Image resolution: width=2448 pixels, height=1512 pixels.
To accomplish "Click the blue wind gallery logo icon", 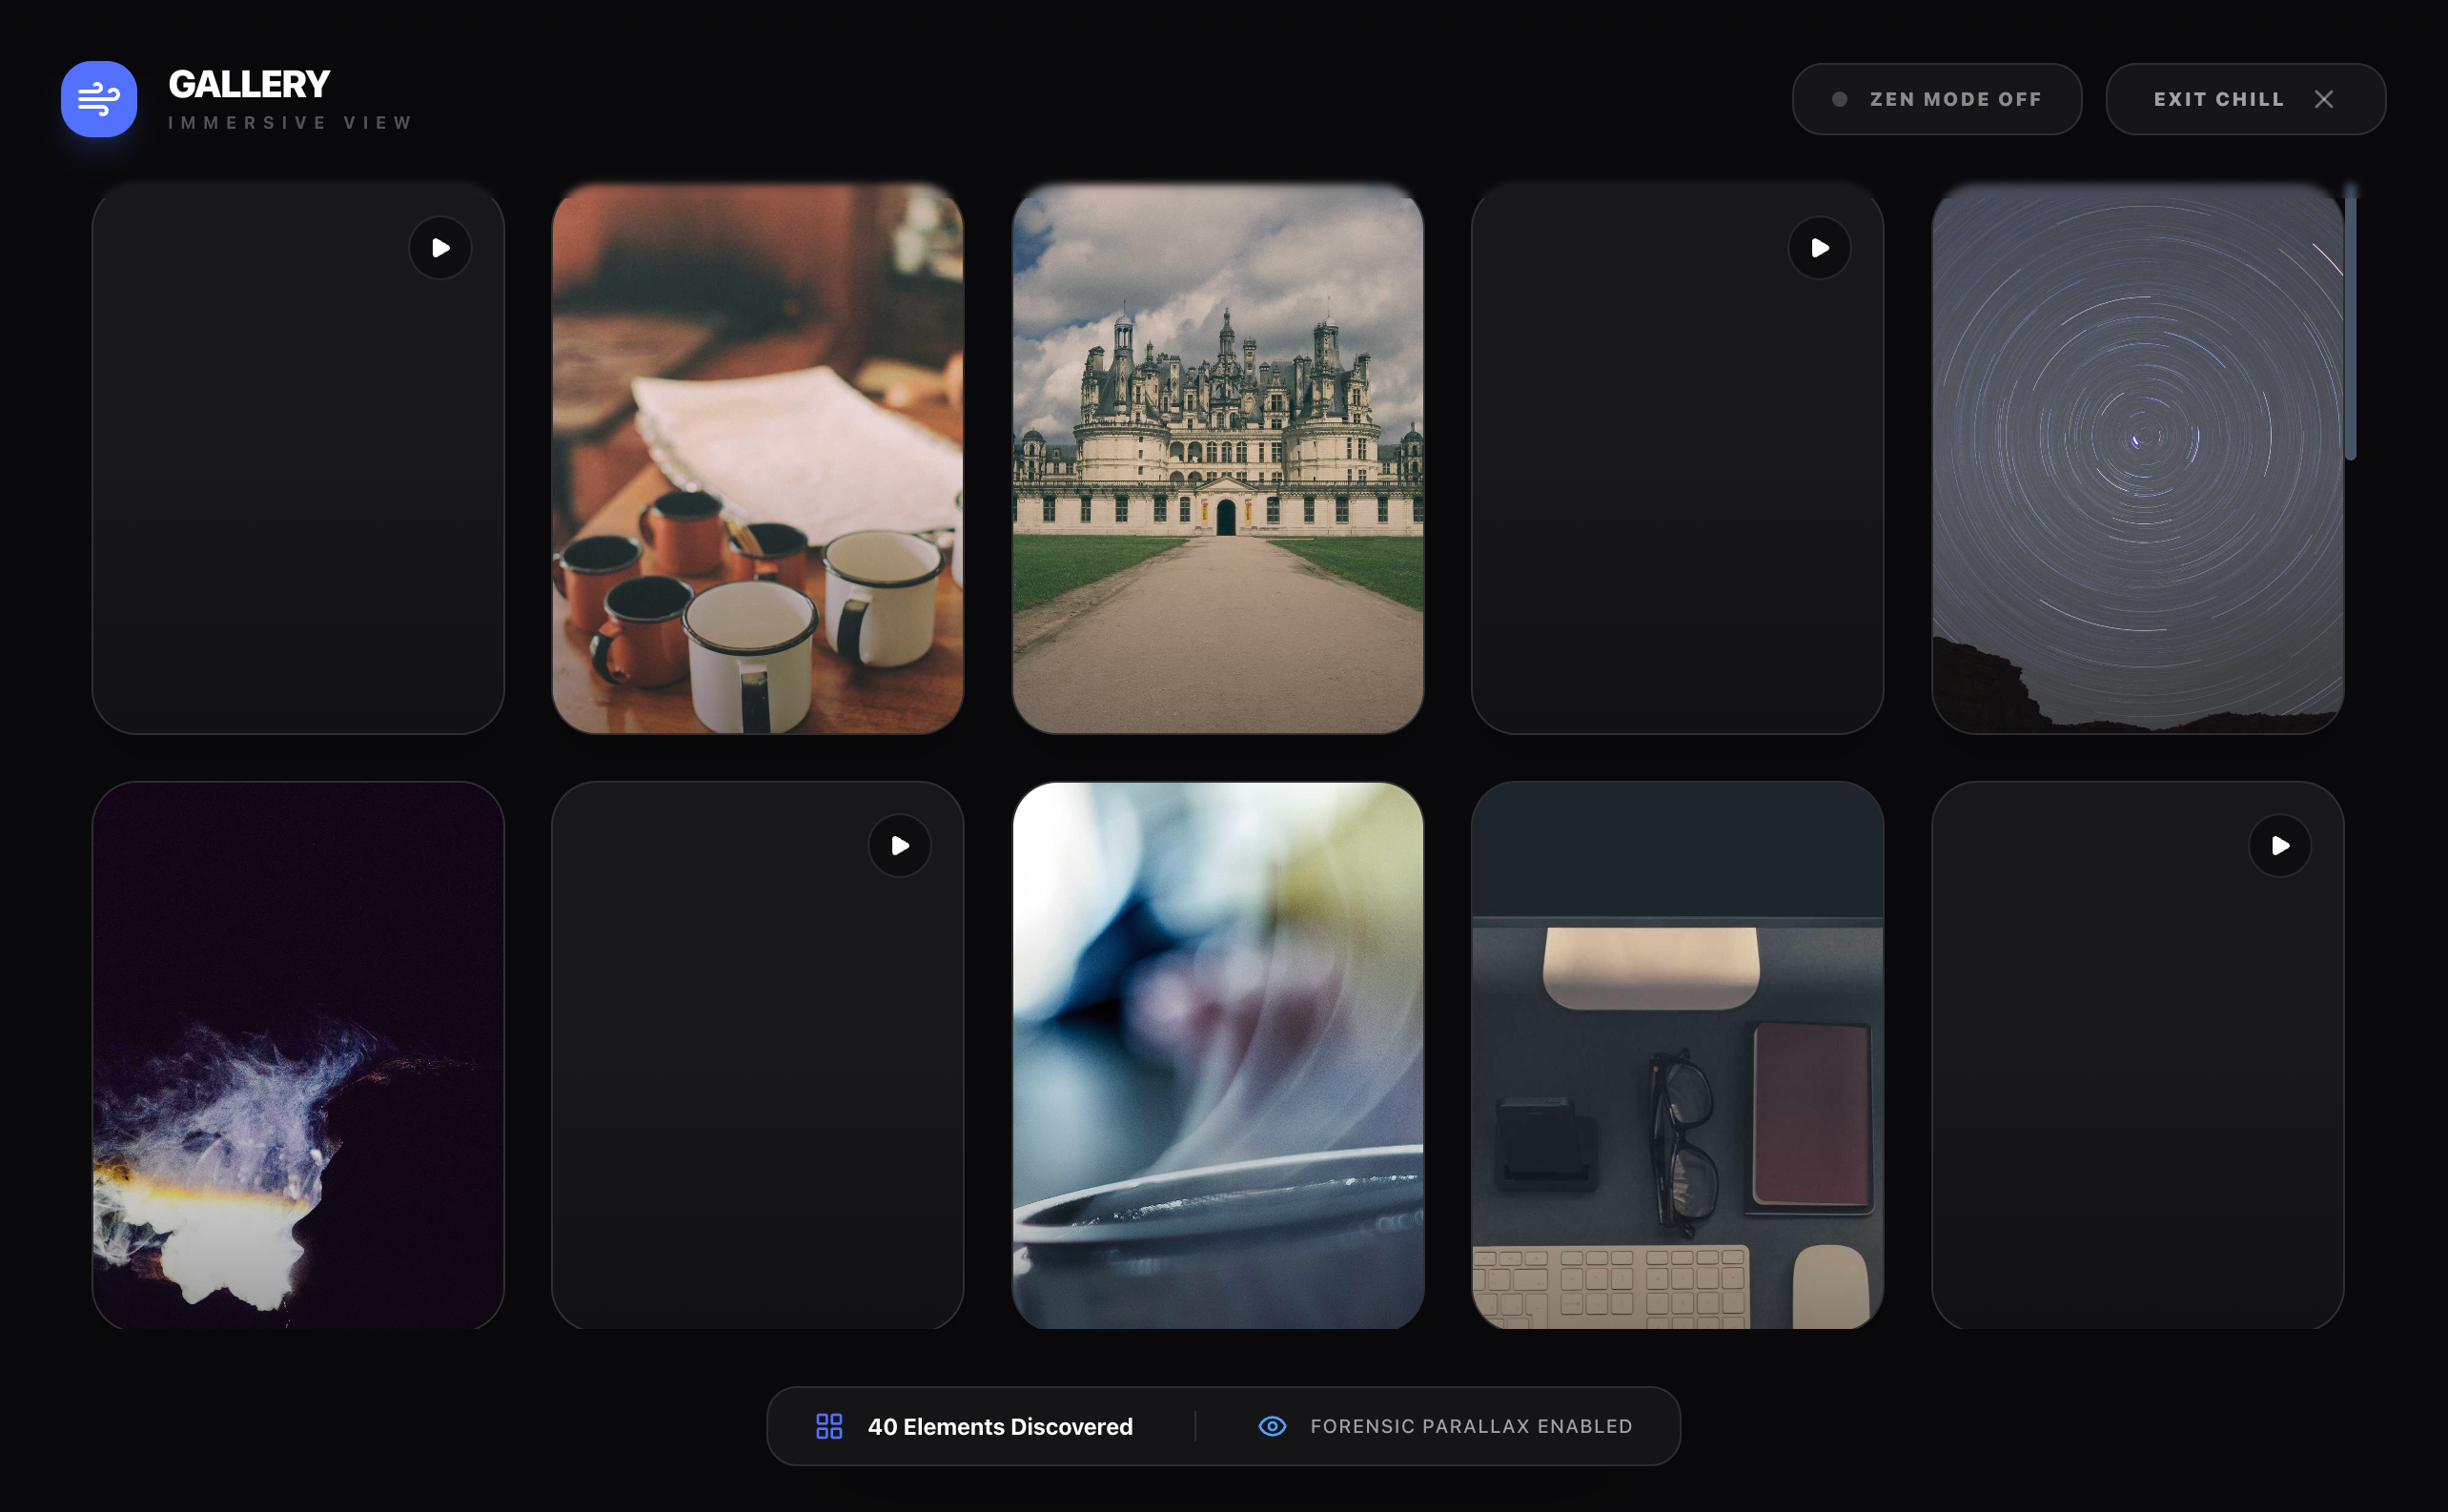I will click(x=98, y=99).
